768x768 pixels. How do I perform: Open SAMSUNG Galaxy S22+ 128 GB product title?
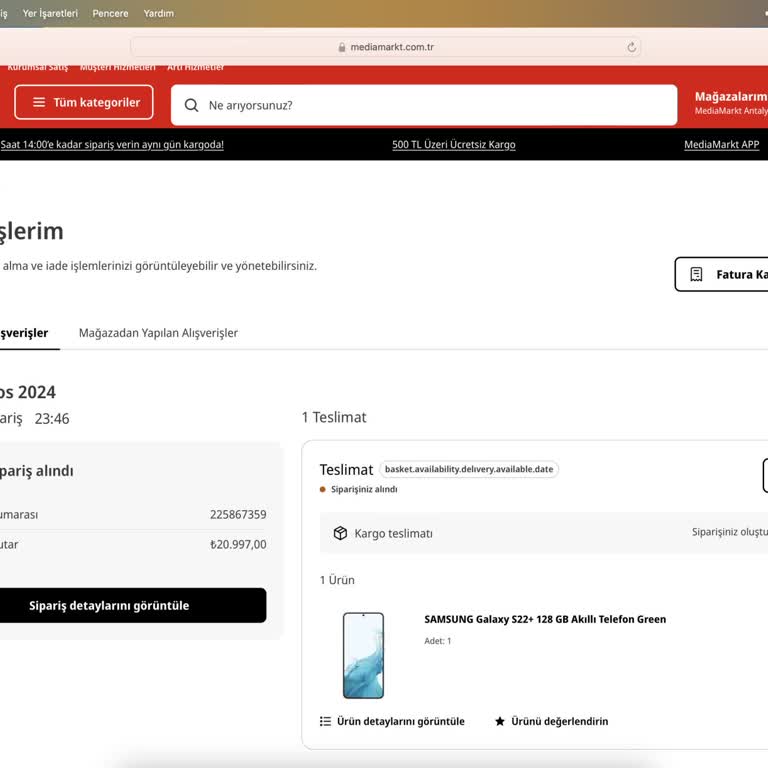(545, 619)
